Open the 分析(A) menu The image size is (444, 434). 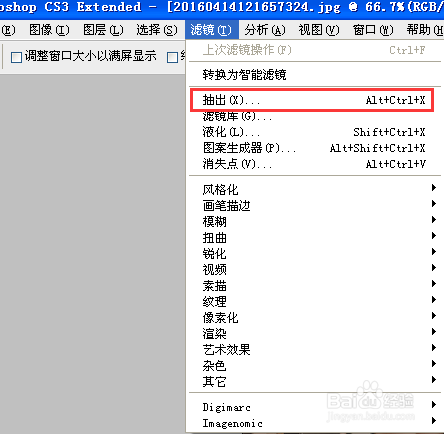(265, 30)
